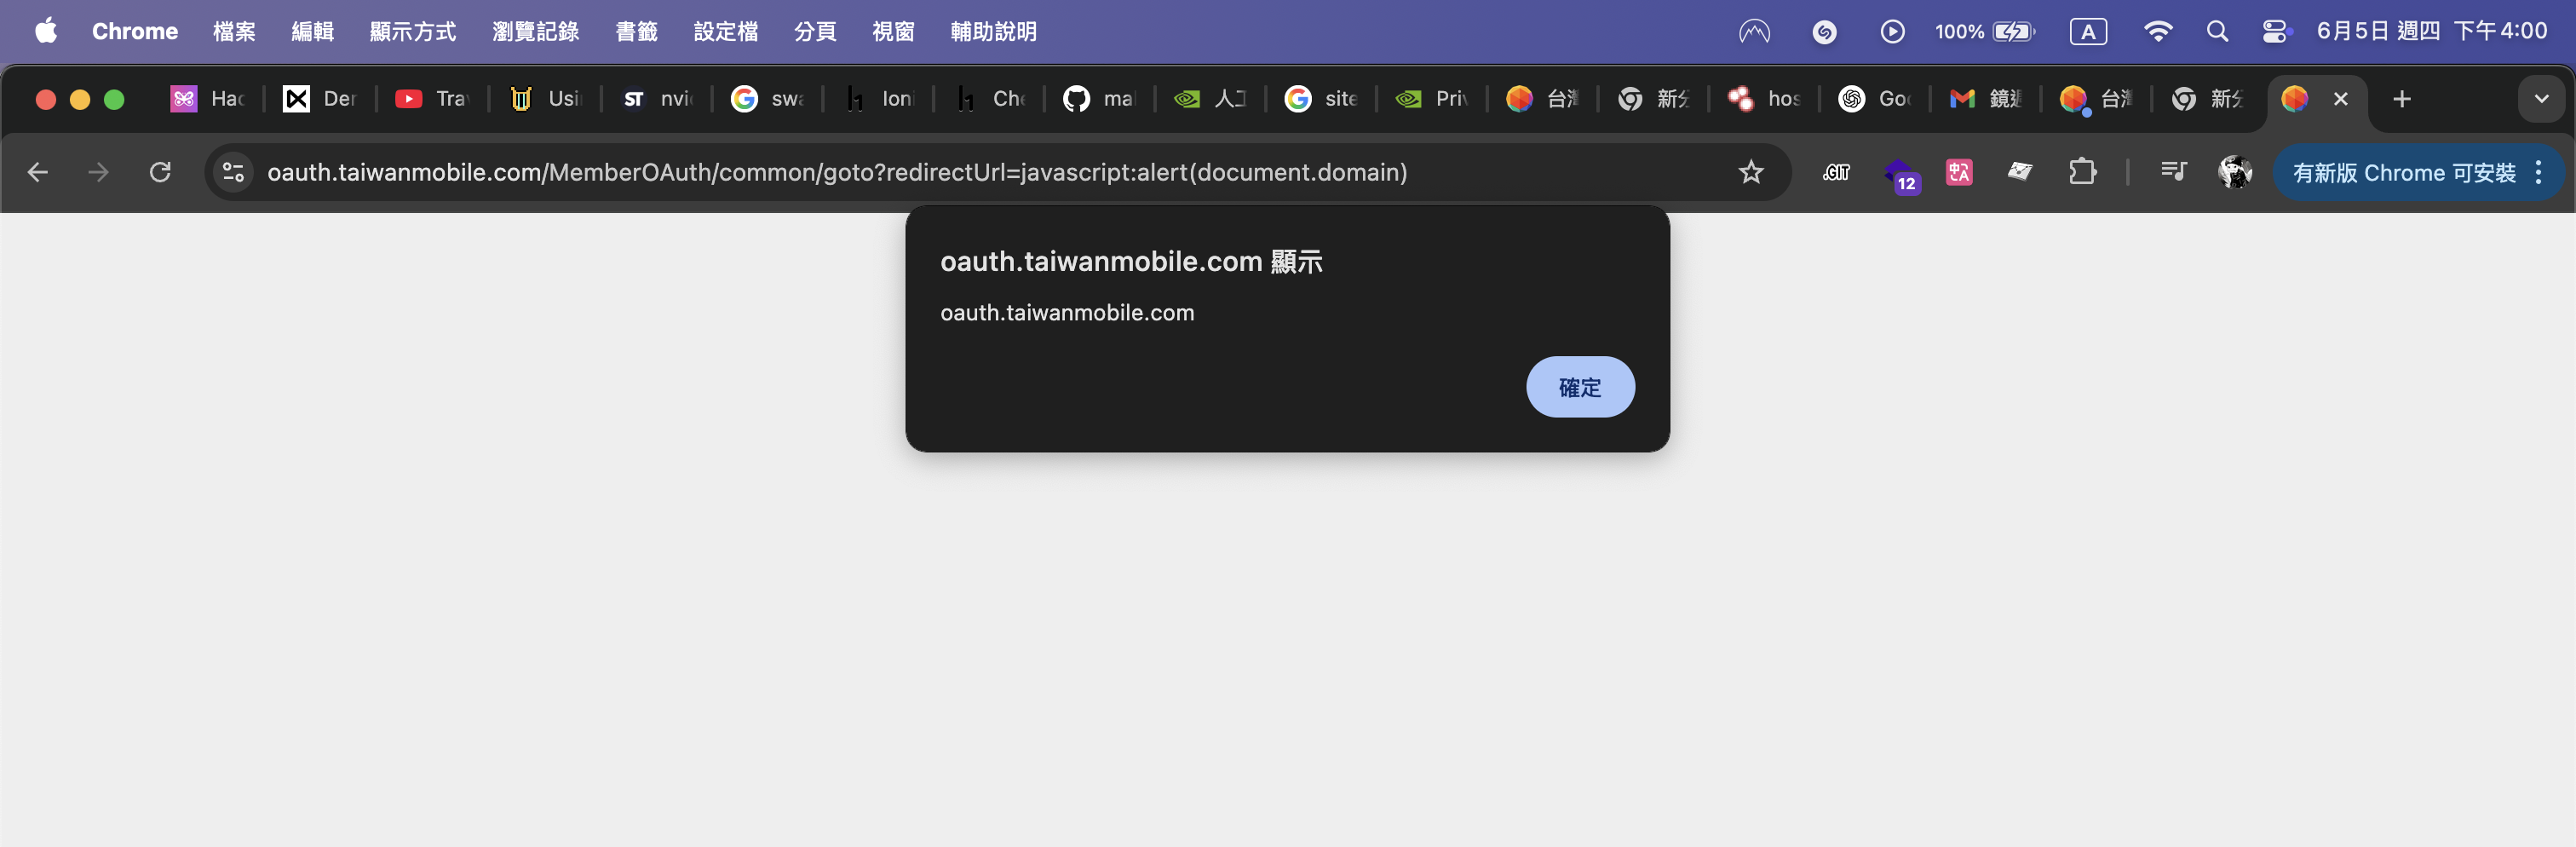
Task: Open the 輔助說明 menu
Action: [993, 31]
